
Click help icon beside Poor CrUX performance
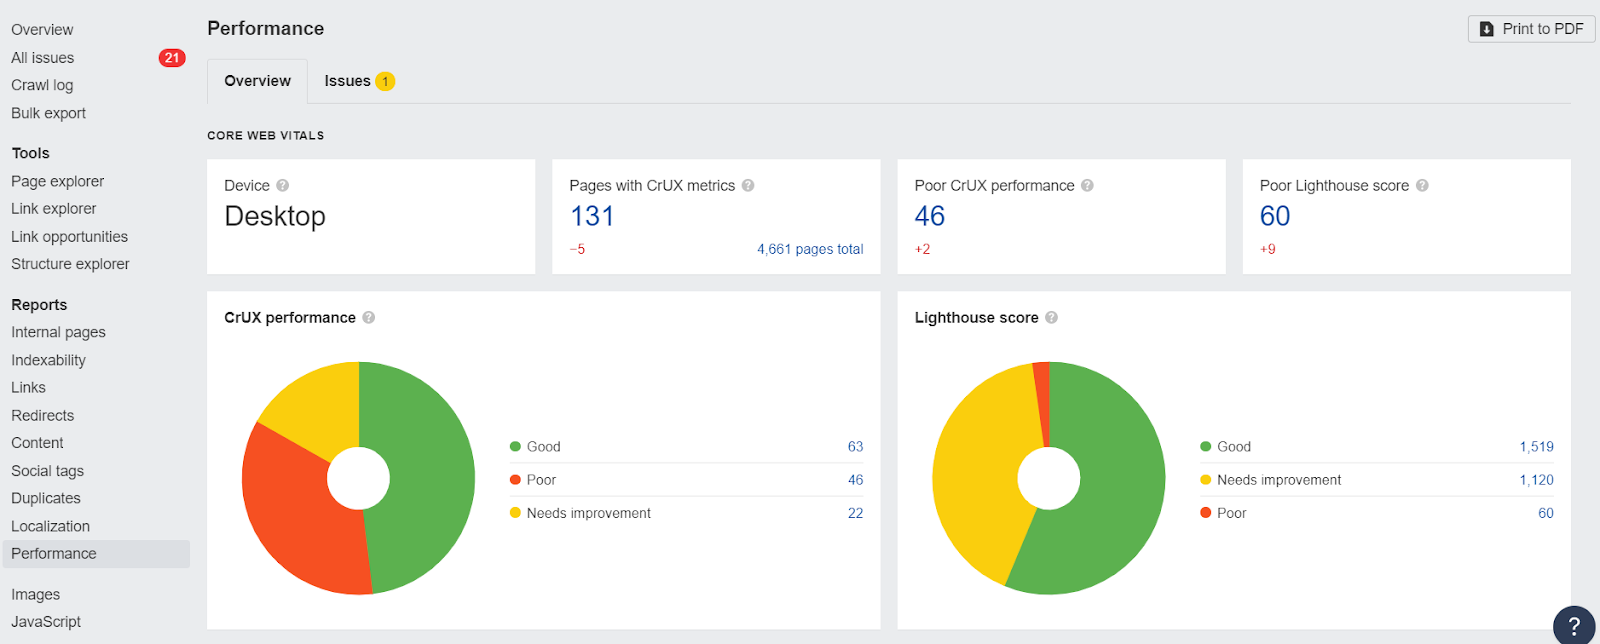(1087, 186)
